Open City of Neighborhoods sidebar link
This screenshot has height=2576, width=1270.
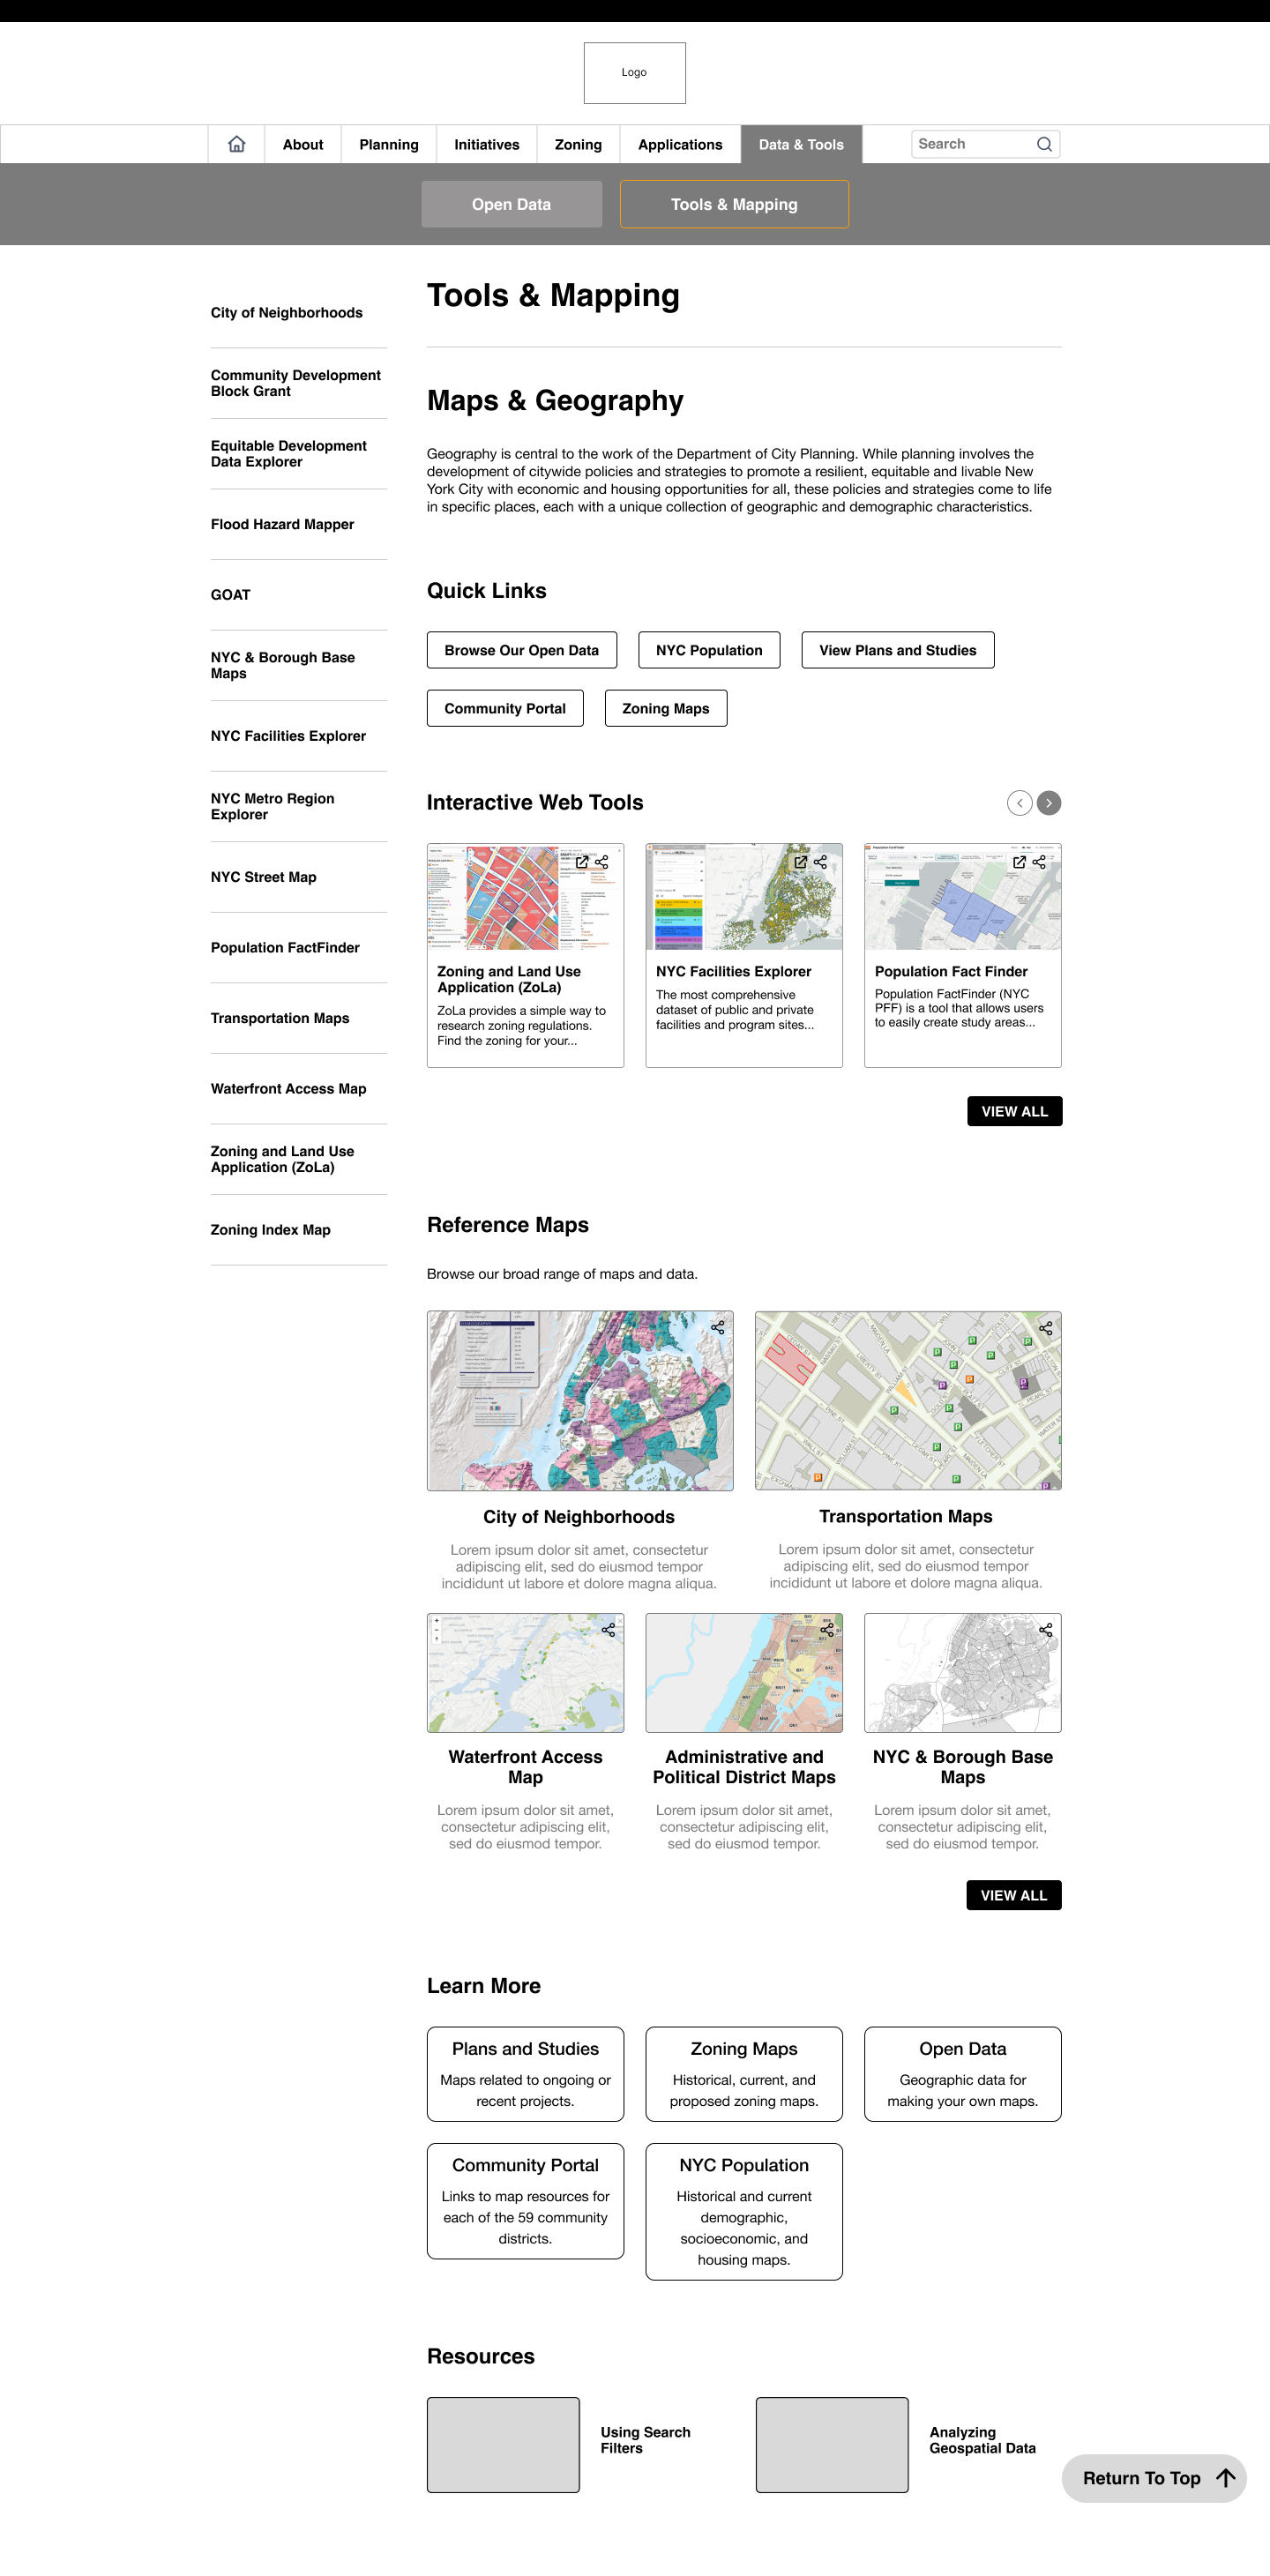(x=287, y=313)
